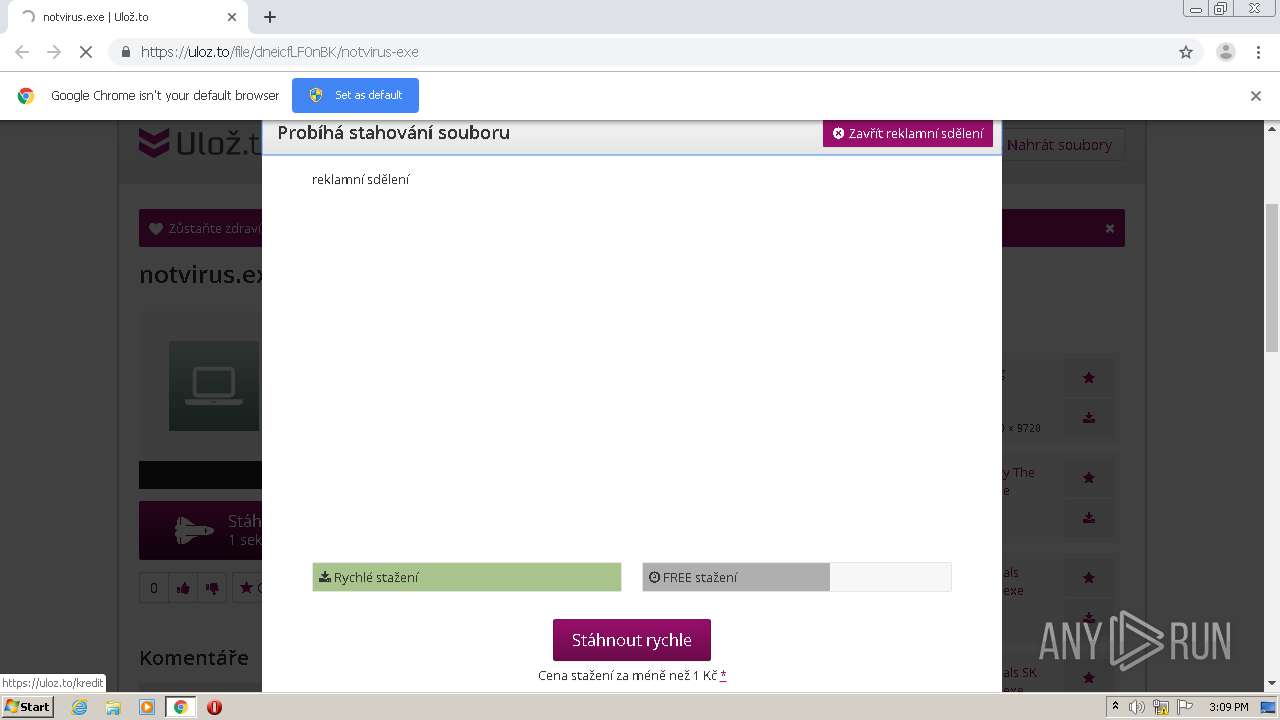This screenshot has height=720, width=1280.
Task: Go back to the previous page
Action: (x=22, y=52)
